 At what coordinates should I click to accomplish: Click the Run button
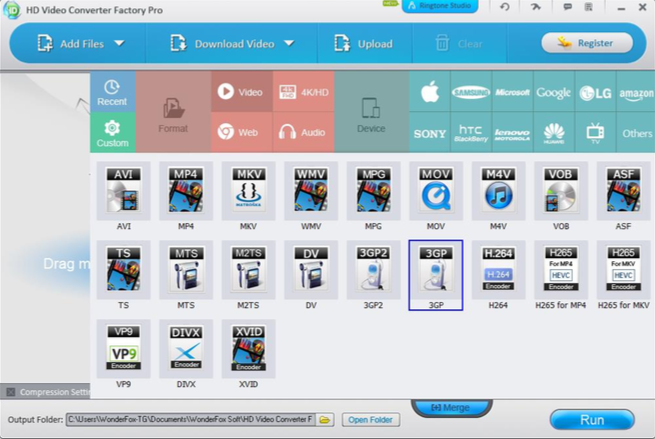591,420
